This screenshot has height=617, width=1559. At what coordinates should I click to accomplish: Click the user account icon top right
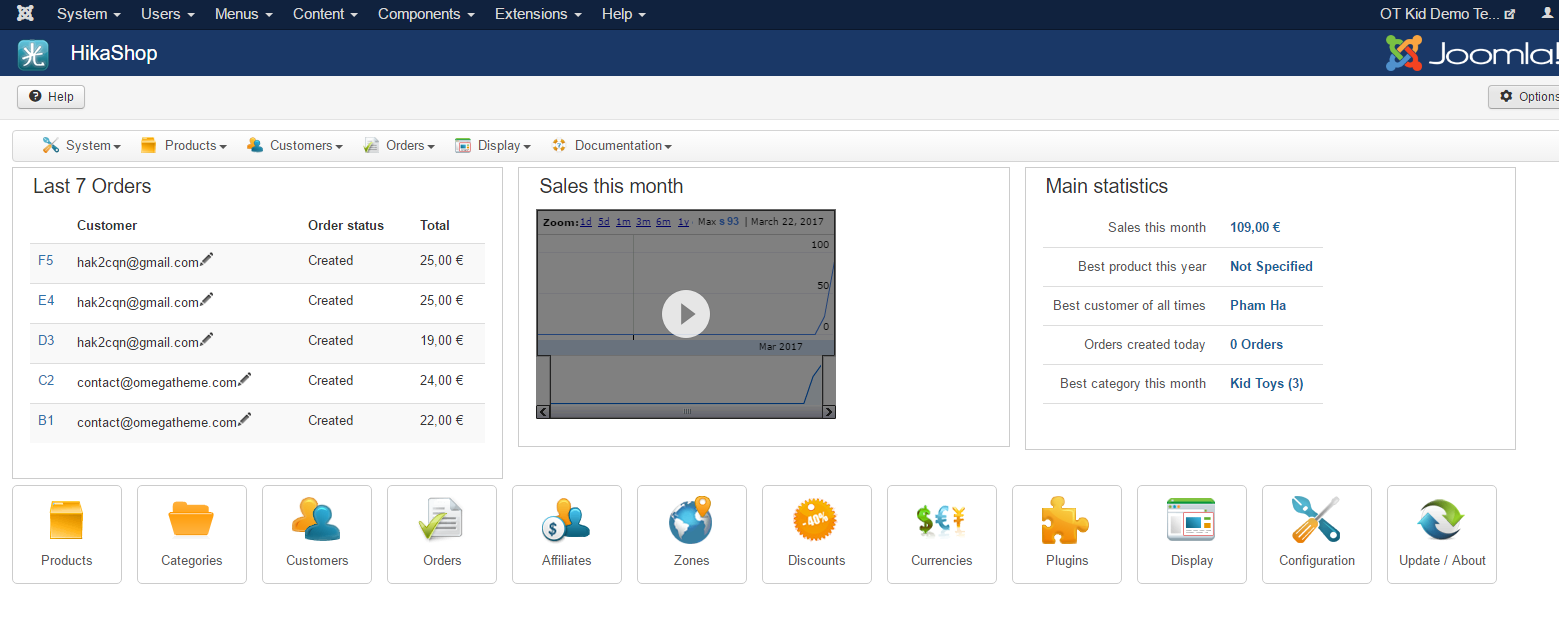1549,14
